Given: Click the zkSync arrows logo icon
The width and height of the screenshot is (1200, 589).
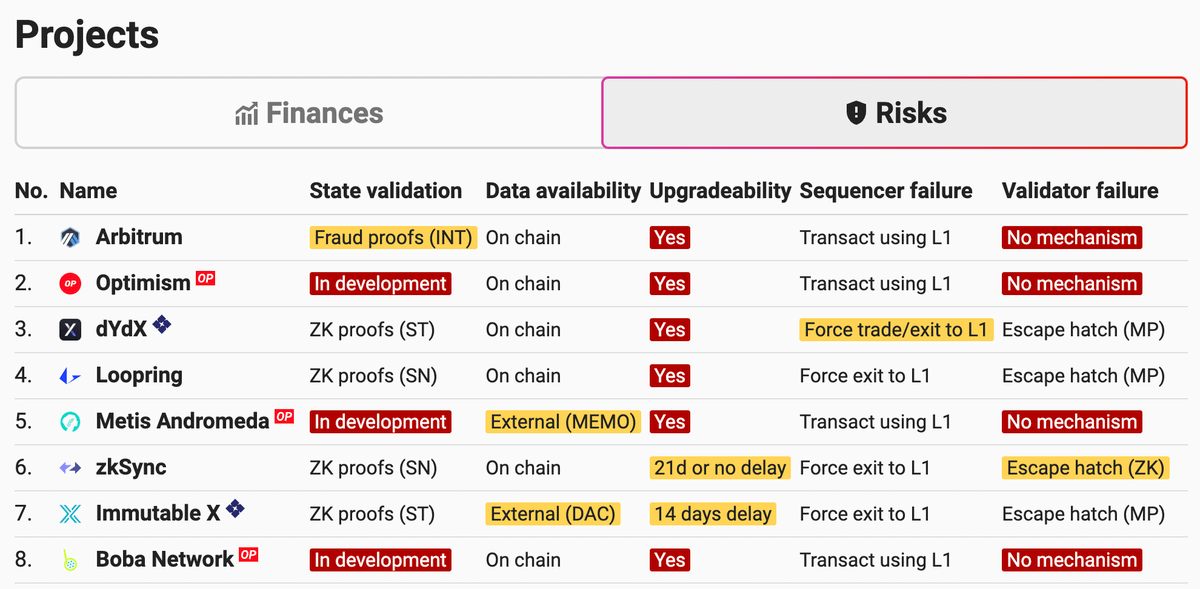Looking at the screenshot, I should (70, 468).
